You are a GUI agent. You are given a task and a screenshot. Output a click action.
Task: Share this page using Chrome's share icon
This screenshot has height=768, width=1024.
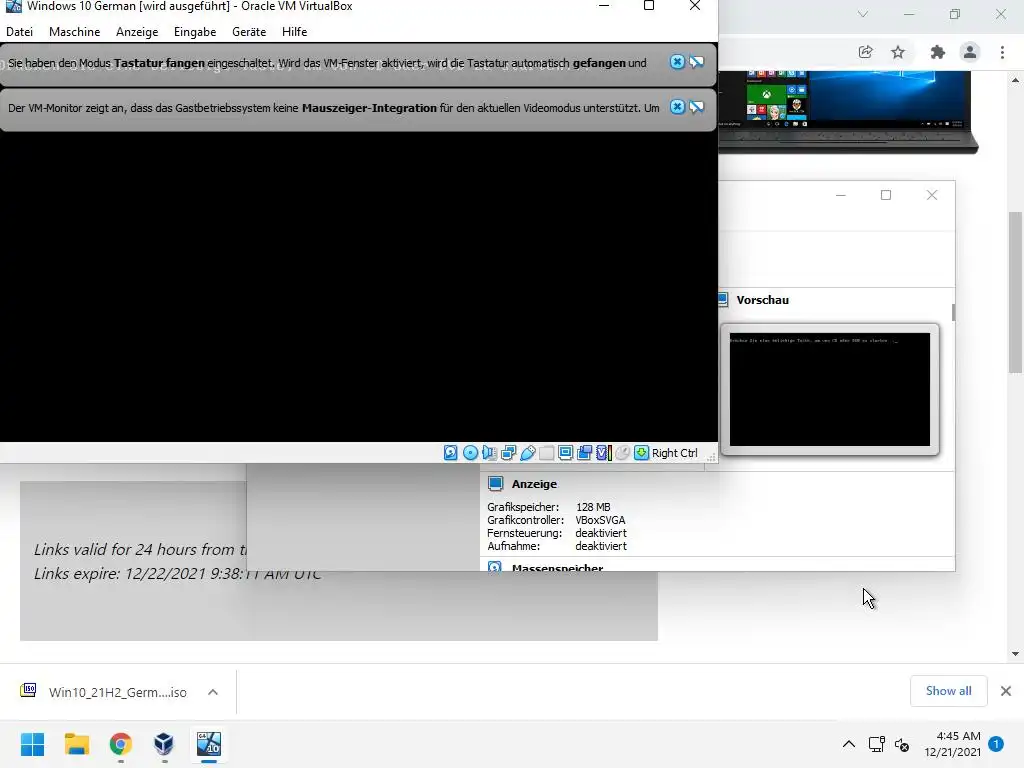click(865, 52)
